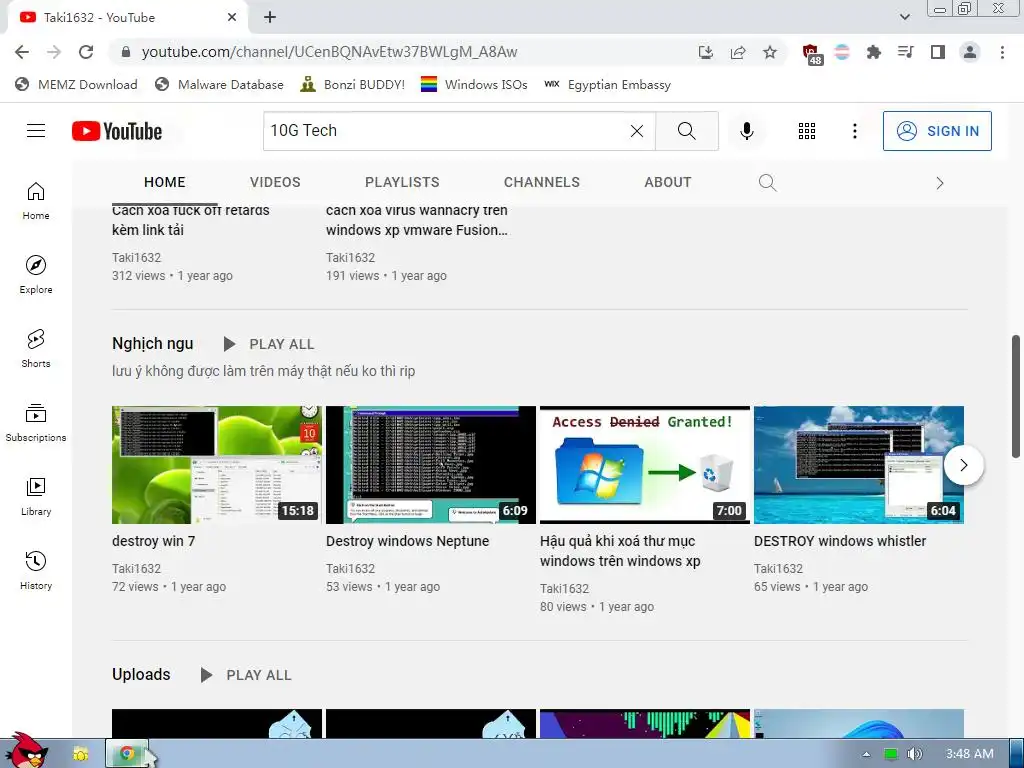1024x768 pixels.
Task: Open Taki1632 channel link under destroy win 7
Action: [x=136, y=569]
